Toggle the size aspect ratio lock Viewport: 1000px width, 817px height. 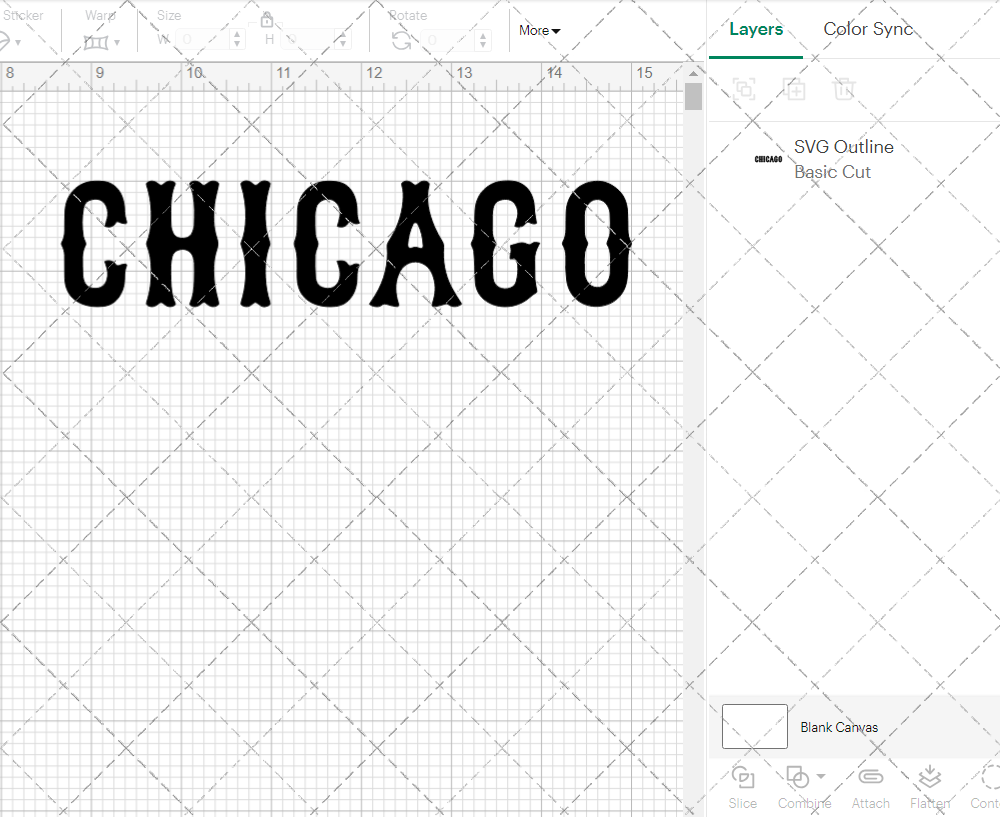point(267,20)
